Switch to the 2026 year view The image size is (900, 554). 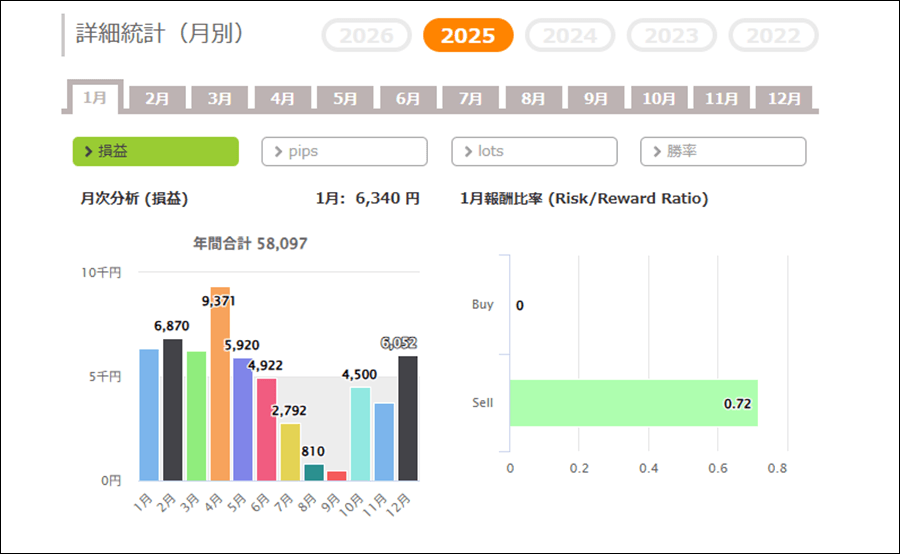click(x=366, y=36)
